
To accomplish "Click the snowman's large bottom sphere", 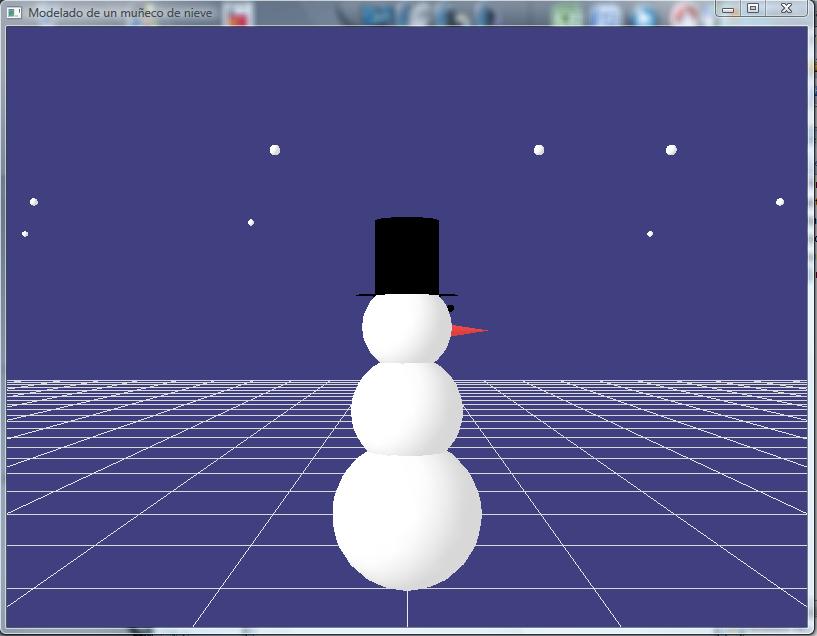I will tap(407, 521).
